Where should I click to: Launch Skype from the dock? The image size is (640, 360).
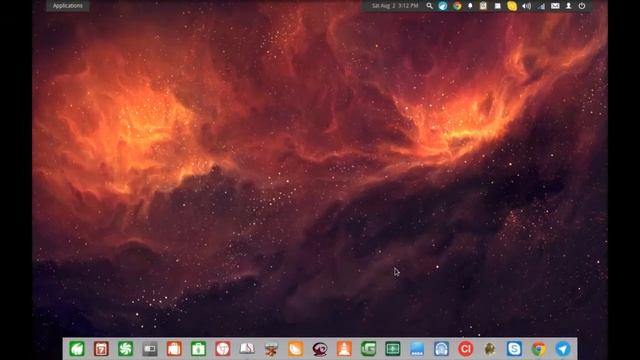tap(514, 349)
